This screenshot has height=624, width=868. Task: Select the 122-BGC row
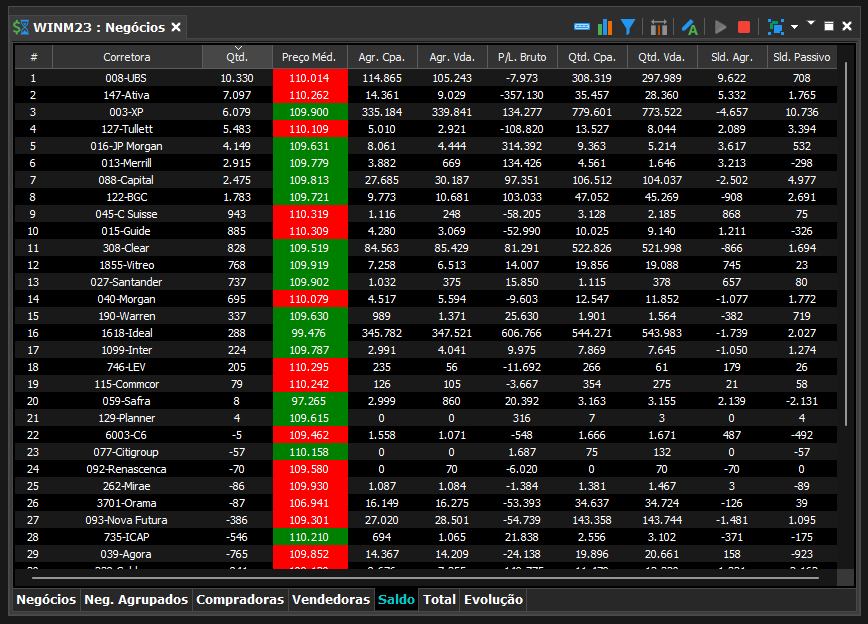click(x=426, y=197)
